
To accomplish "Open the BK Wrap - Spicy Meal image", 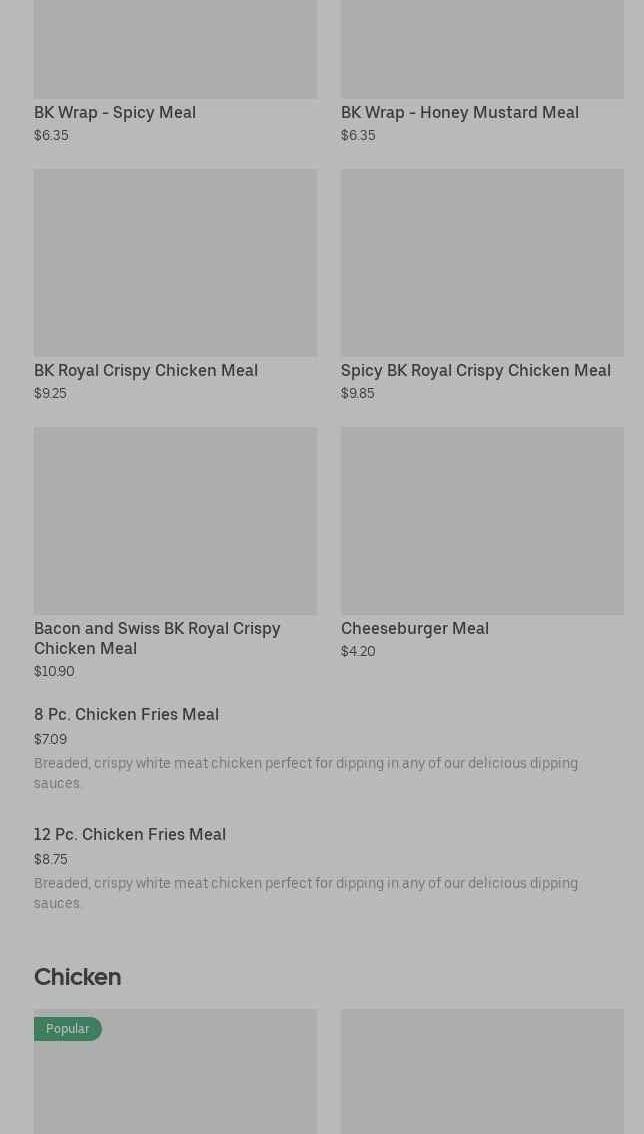I will click(175, 49).
